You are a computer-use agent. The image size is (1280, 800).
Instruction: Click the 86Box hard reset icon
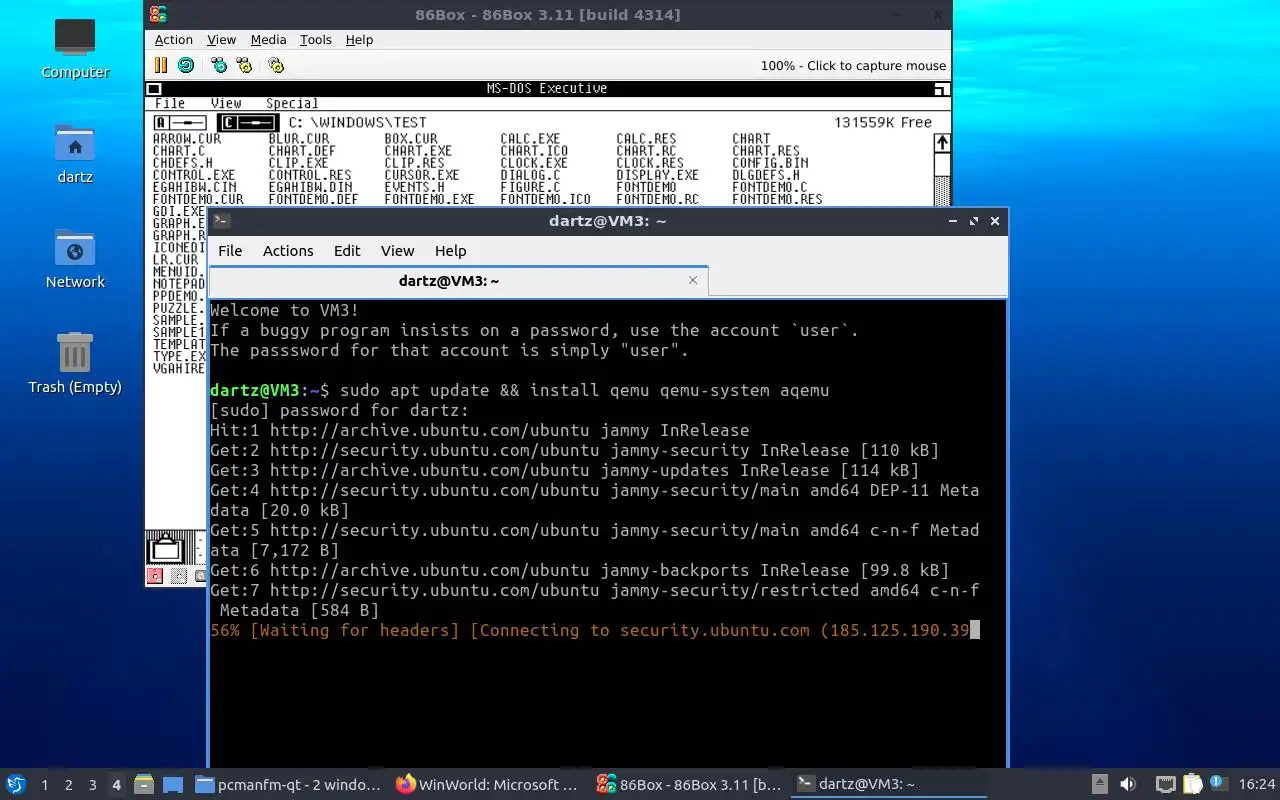[x=186, y=65]
